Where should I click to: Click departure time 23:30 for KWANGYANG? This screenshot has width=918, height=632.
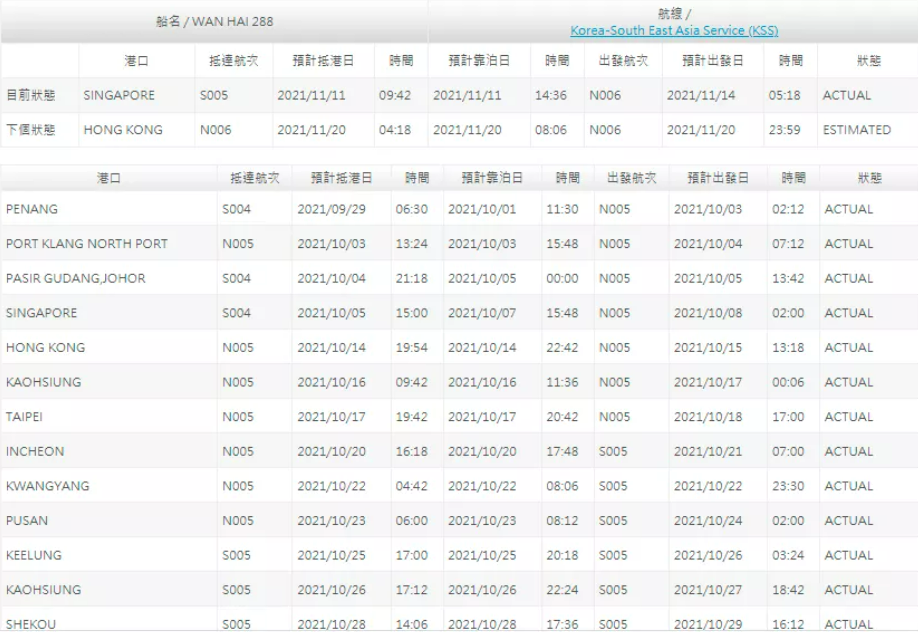pyautogui.click(x=788, y=486)
